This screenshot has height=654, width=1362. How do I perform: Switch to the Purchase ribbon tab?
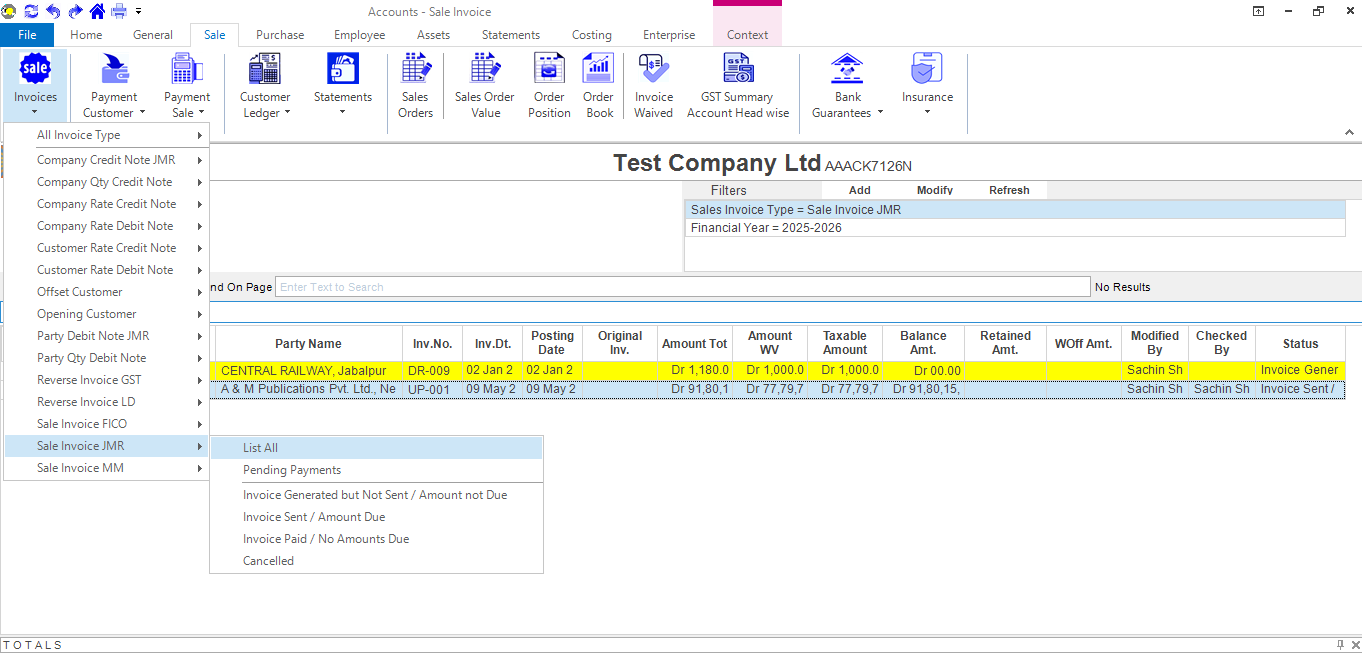point(280,35)
